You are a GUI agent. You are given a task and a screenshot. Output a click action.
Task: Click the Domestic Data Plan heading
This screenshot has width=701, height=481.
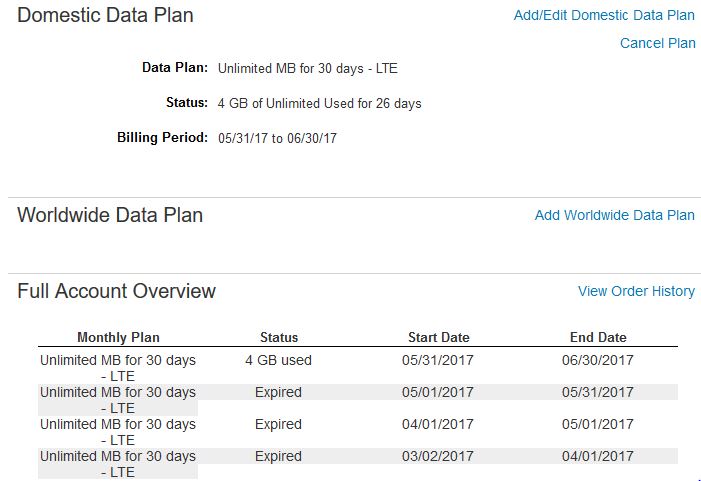click(x=105, y=15)
